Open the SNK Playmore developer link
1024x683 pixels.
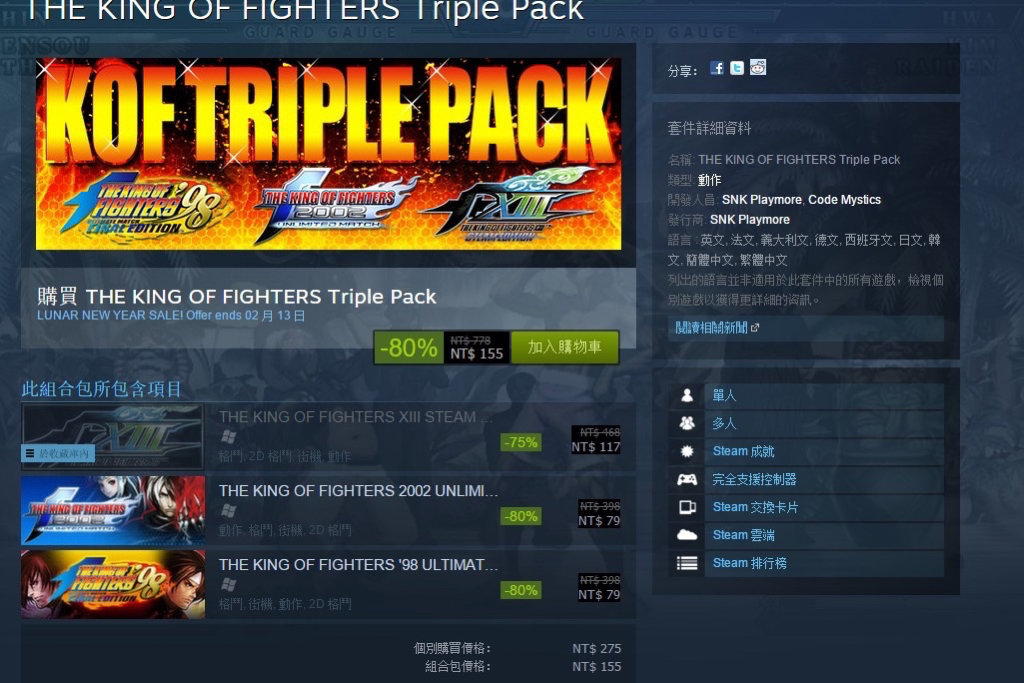click(761, 200)
